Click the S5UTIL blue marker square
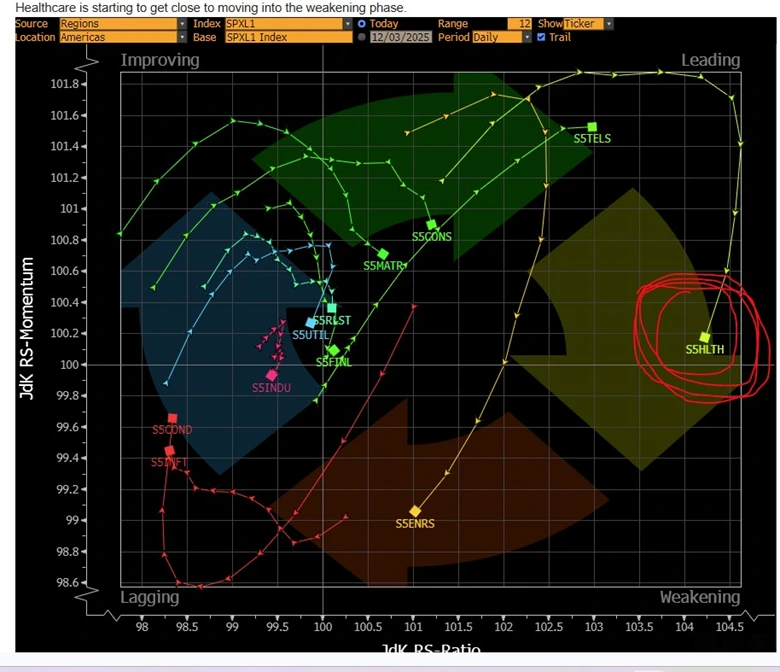Screen dimensions: 780x672 311,322
